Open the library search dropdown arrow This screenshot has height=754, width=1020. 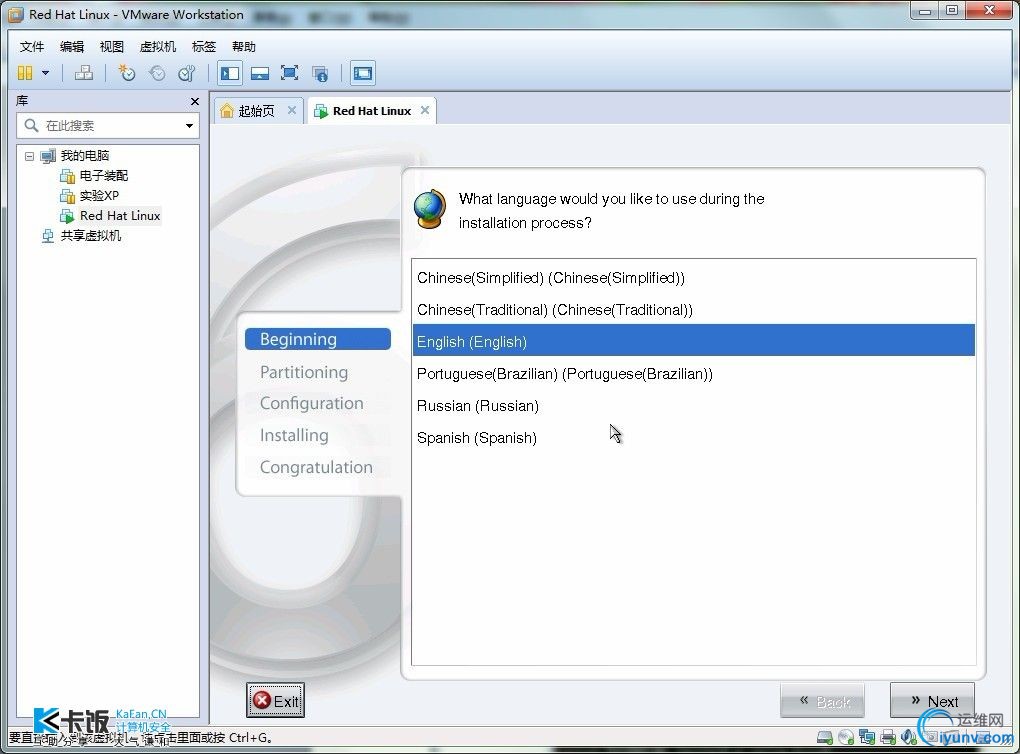point(189,126)
